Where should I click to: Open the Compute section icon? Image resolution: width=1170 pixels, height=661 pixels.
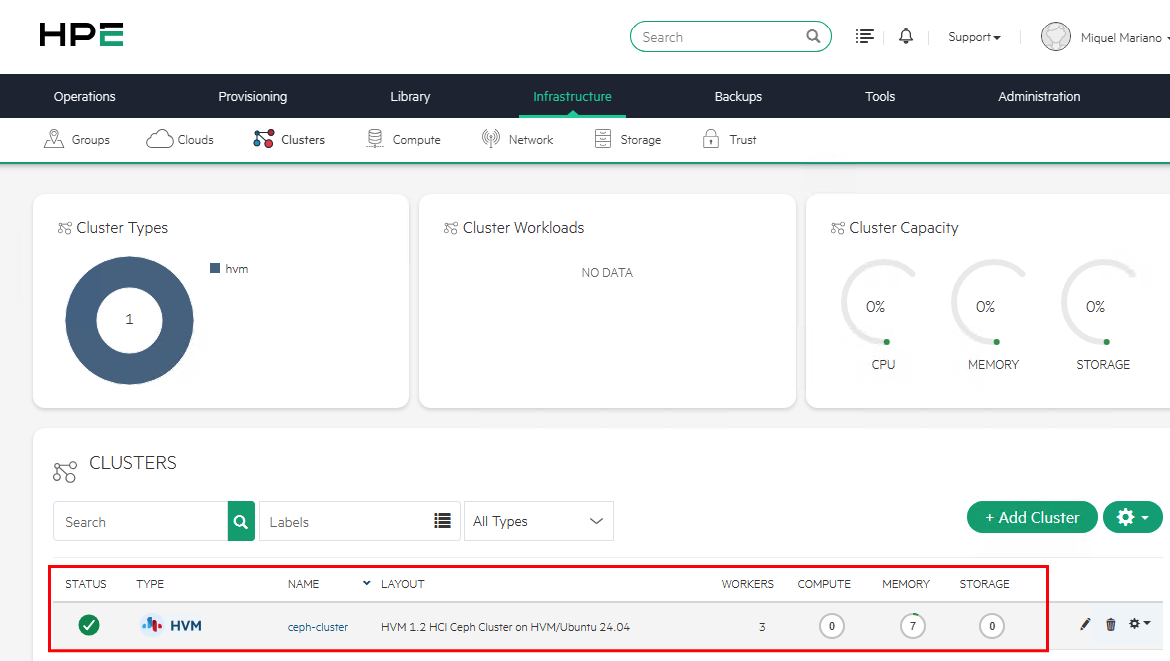375,139
